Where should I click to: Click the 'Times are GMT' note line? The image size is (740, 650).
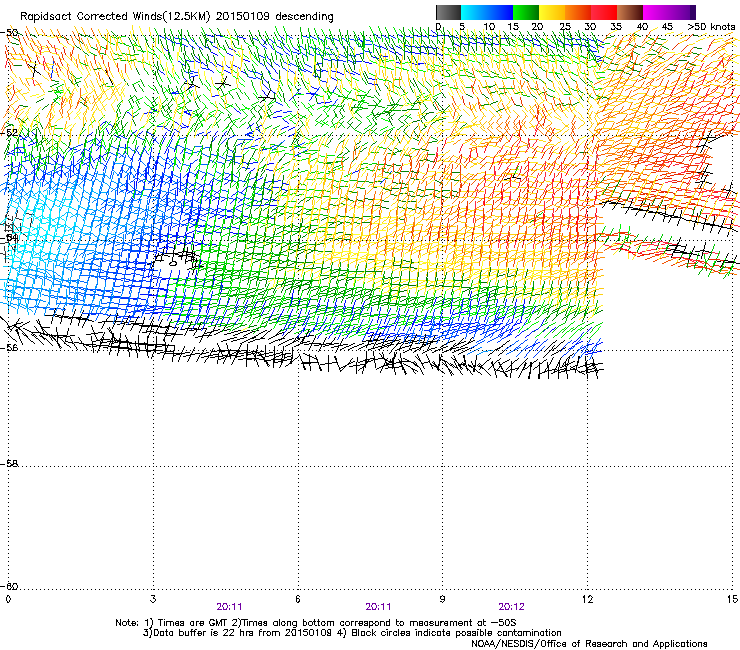(x=316, y=623)
